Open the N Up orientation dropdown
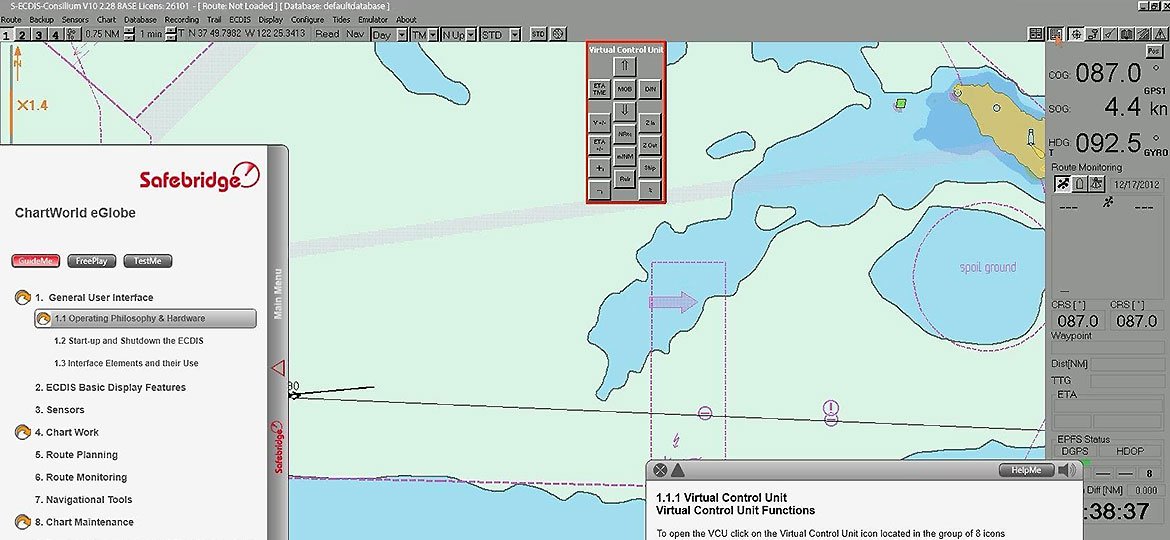The width and height of the screenshot is (1170, 540). pyautogui.click(x=459, y=34)
